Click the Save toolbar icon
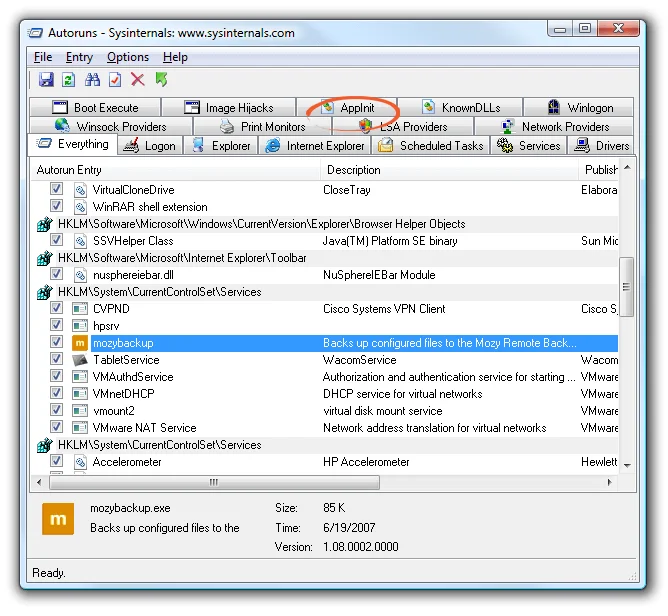This screenshot has width=668, height=616. 46,80
